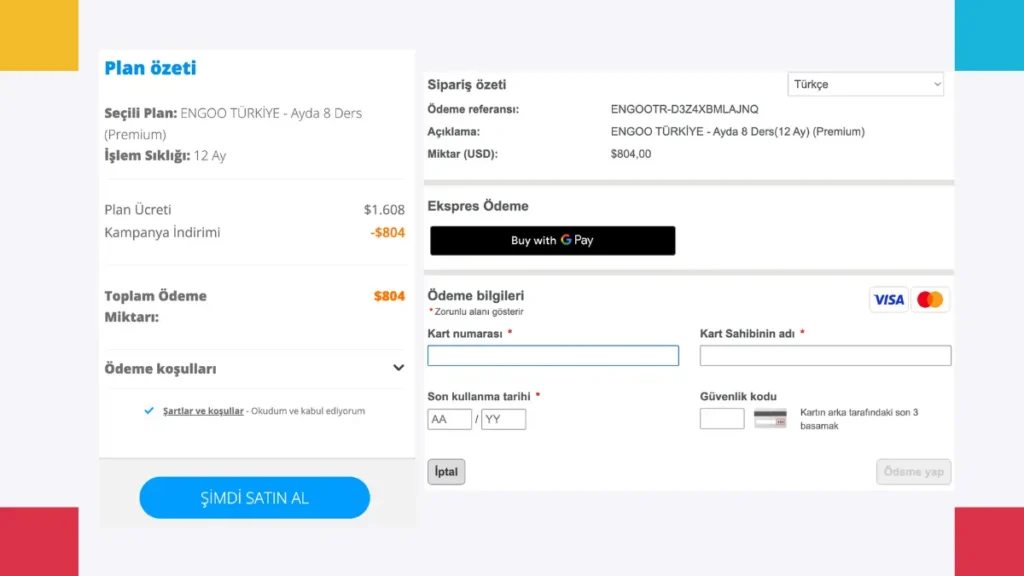Click the İşlem Sıklığı 12 Ay line
This screenshot has width=1024, height=576.
click(165, 155)
